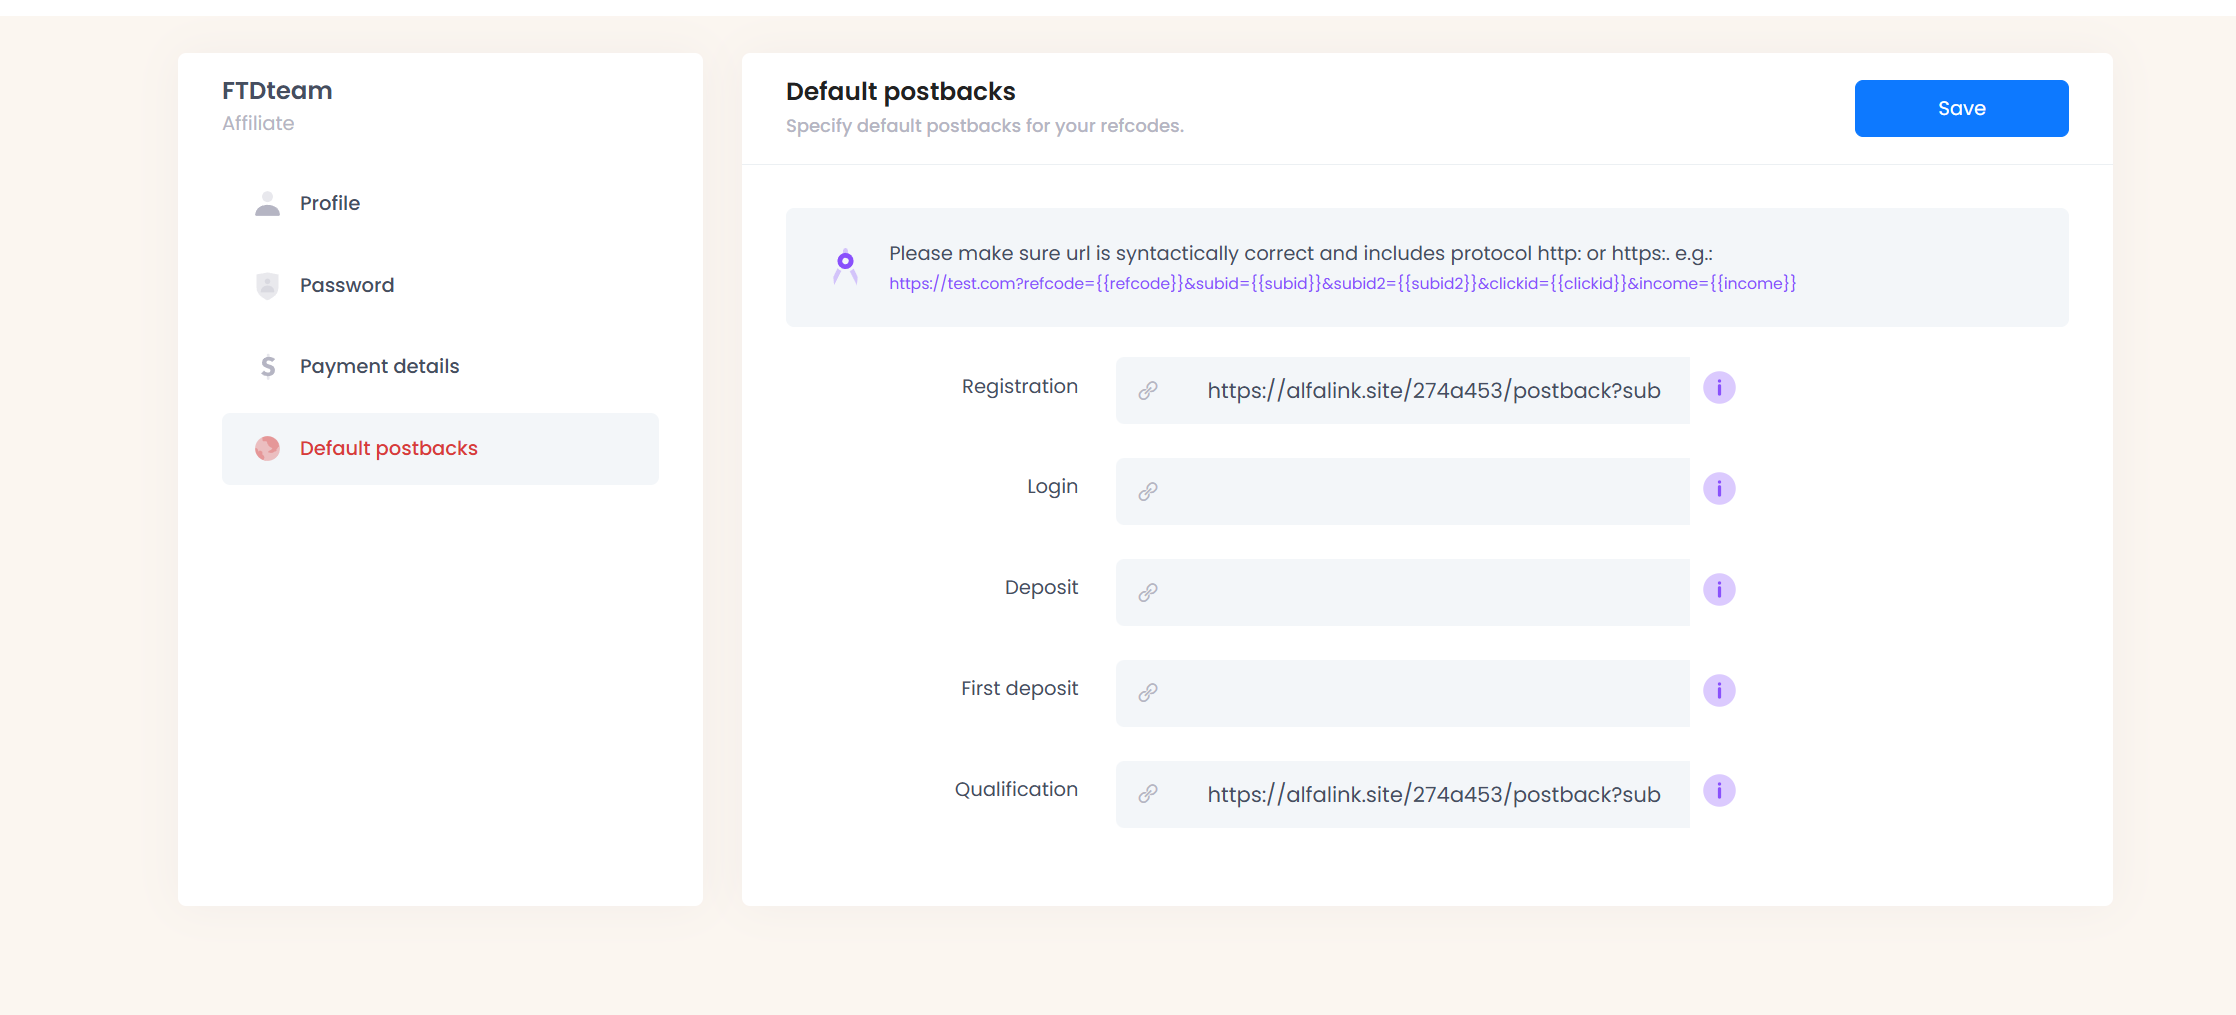The width and height of the screenshot is (2236, 1015).
Task: Click info icon next to Registration field
Action: pos(1719,388)
